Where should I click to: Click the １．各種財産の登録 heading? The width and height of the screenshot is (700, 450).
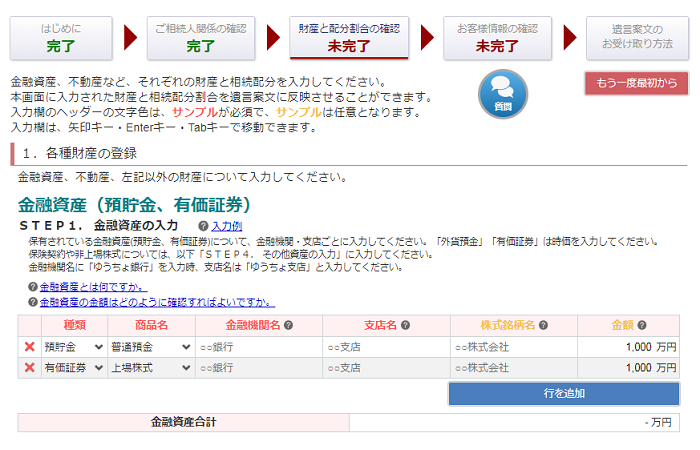click(x=79, y=153)
